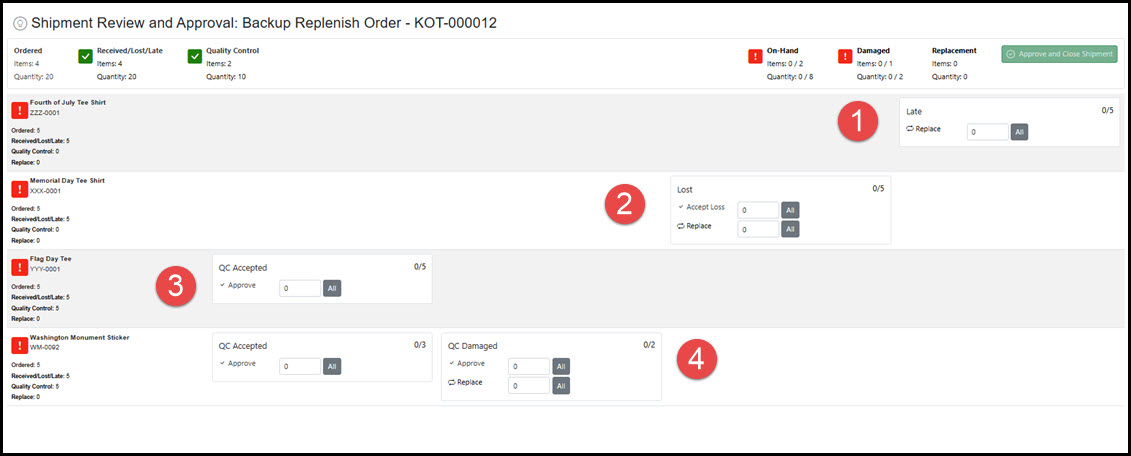The image size is (1131, 456).
Task: Click green check icon next to Quality Control
Action: (195, 57)
